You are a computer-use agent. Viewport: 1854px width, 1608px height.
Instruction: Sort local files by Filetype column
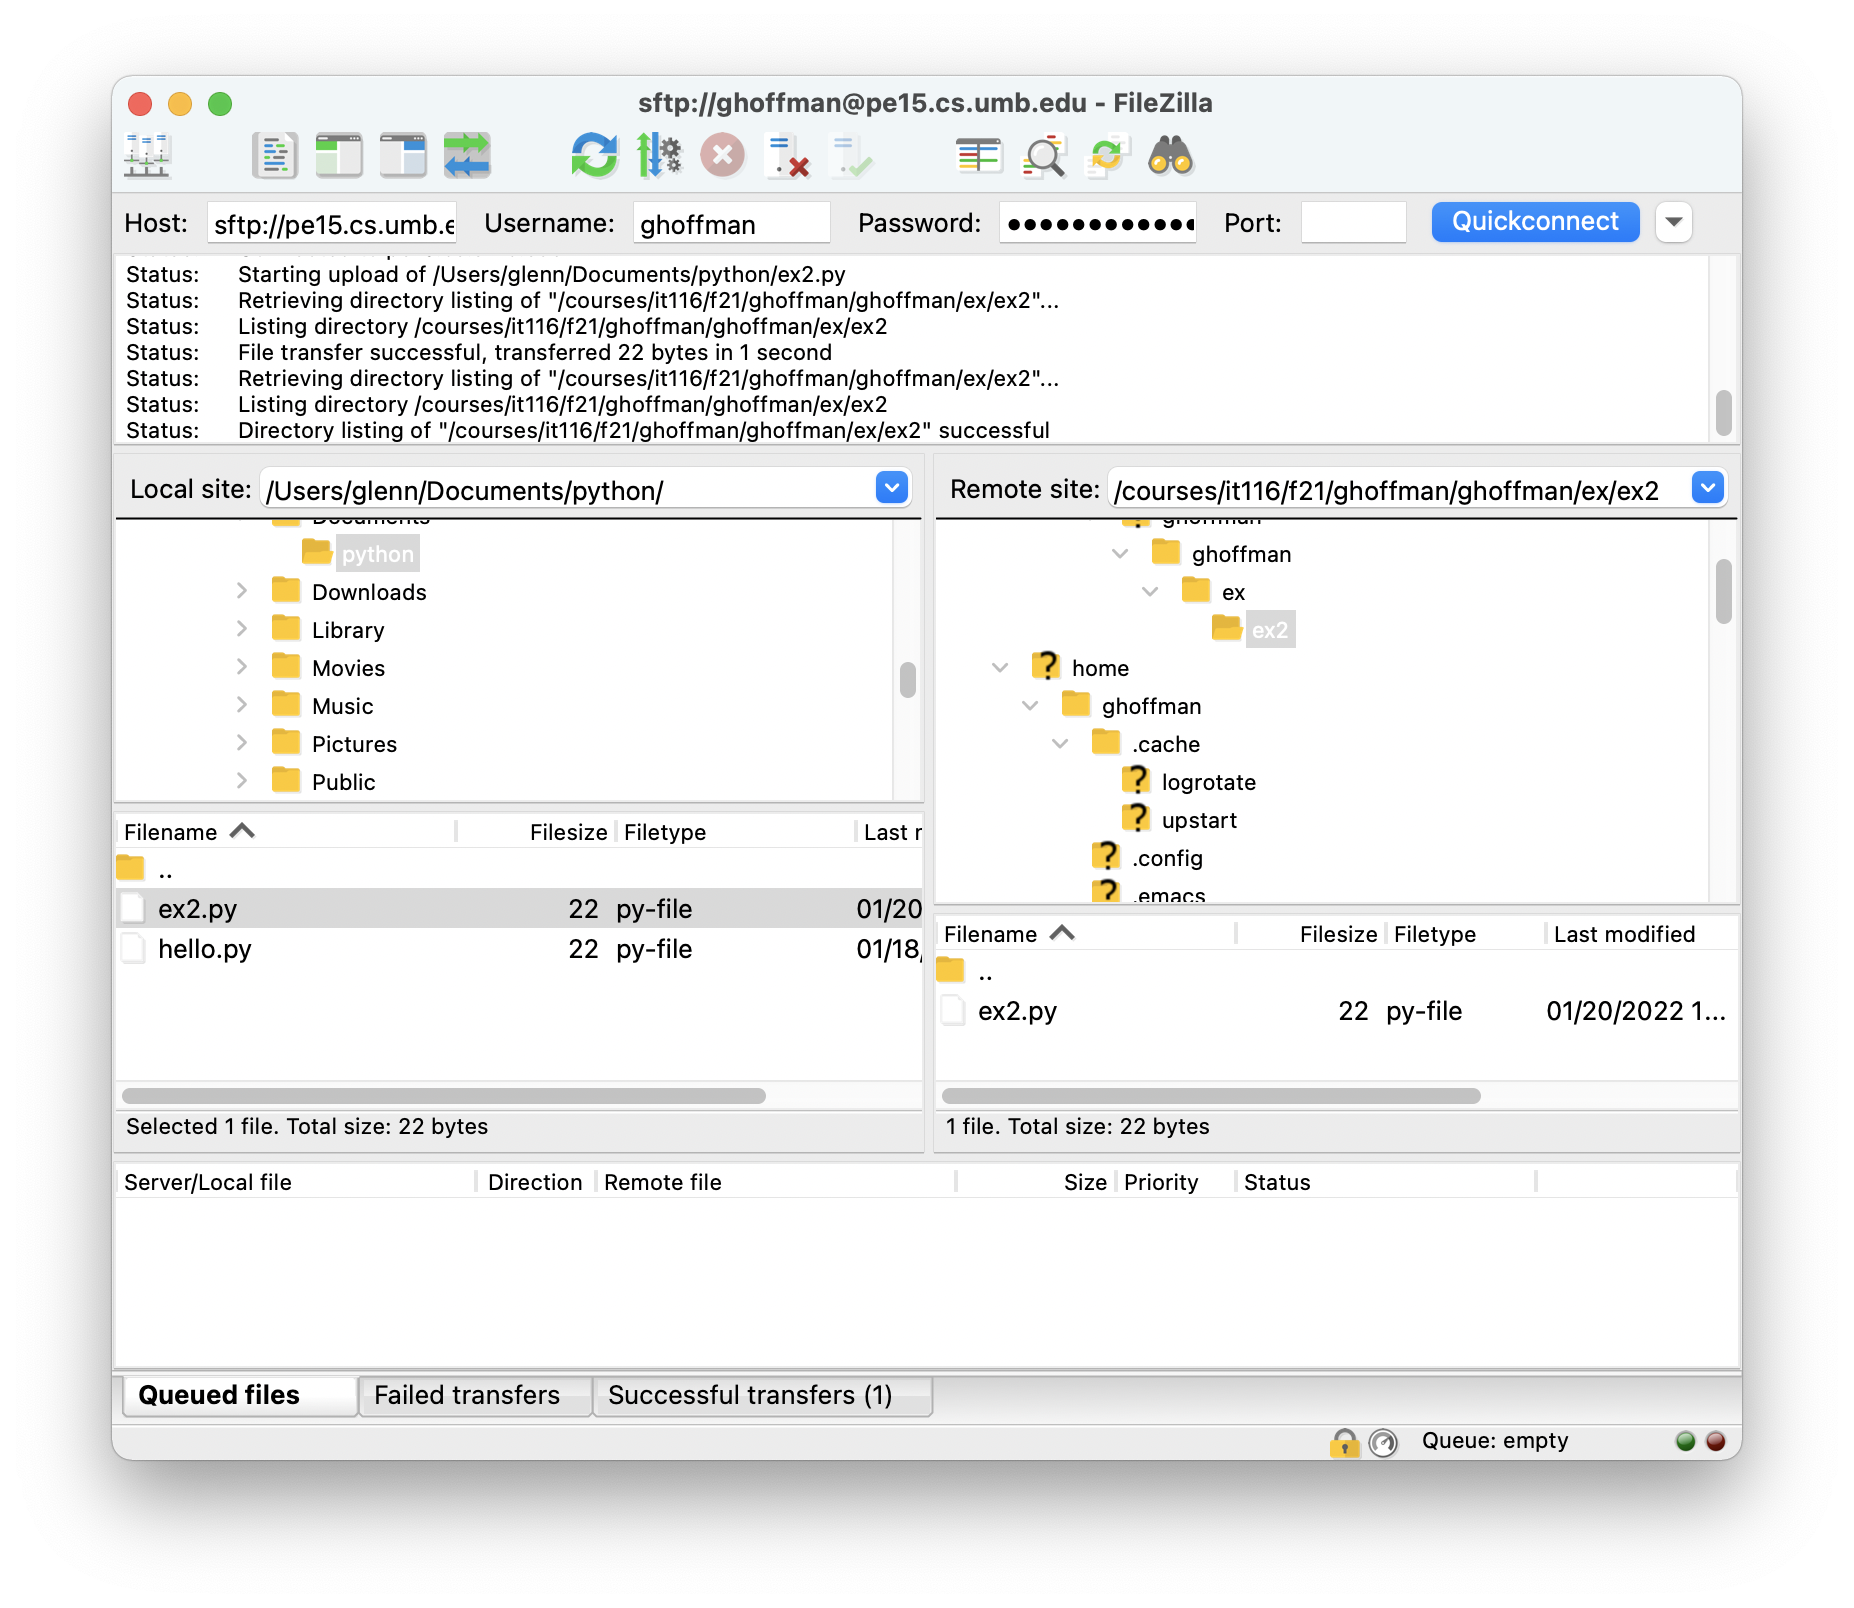(735, 832)
